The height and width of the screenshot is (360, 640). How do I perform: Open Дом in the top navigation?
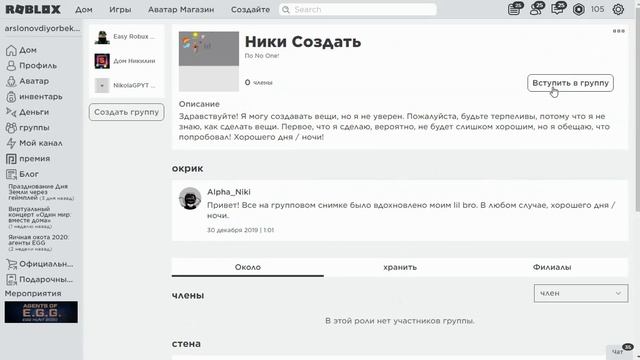(84, 9)
